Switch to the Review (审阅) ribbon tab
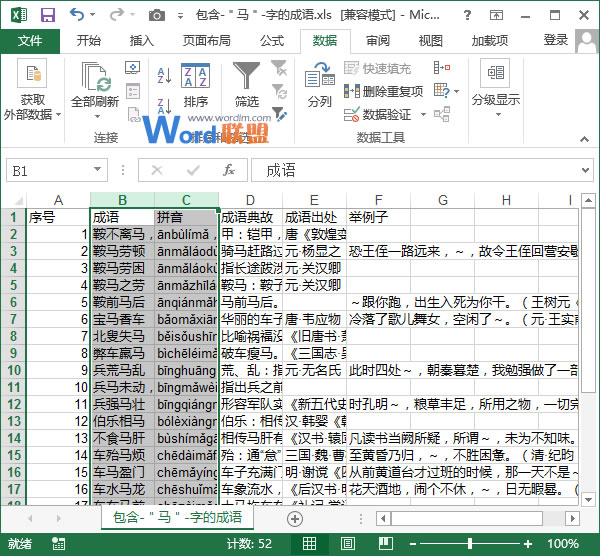The height and width of the screenshot is (556, 600). (378, 41)
